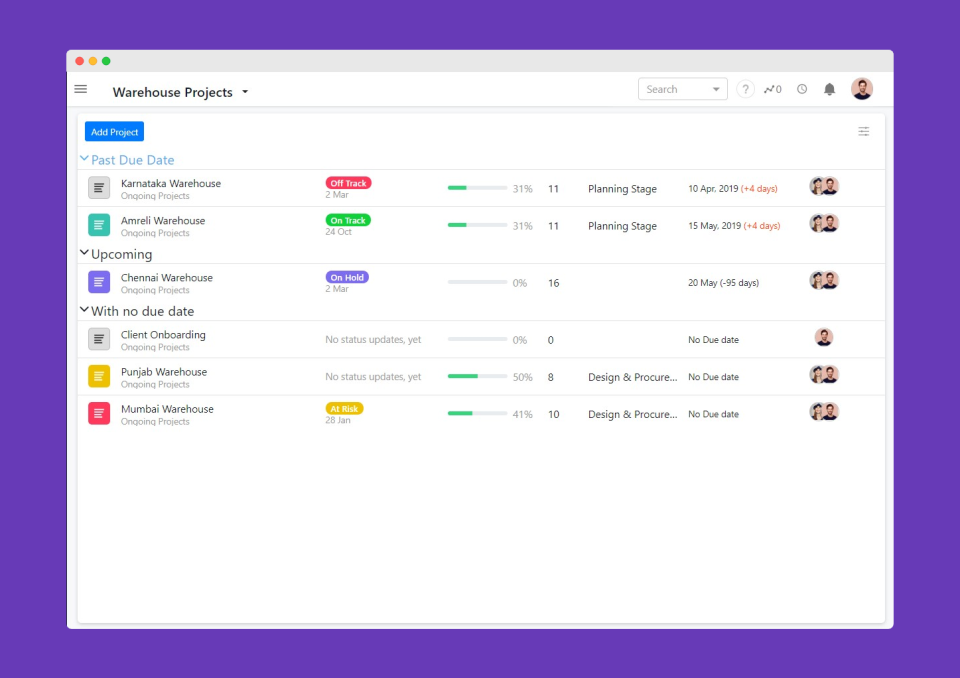This screenshot has width=960, height=678.
Task: Click the Punjab Warehouse progress bar
Action: tap(478, 376)
